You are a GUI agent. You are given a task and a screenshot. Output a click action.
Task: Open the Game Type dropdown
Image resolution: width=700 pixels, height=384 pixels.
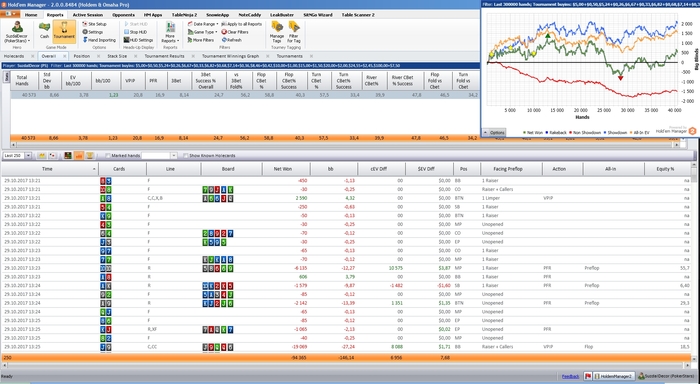pyautogui.click(x=202, y=32)
